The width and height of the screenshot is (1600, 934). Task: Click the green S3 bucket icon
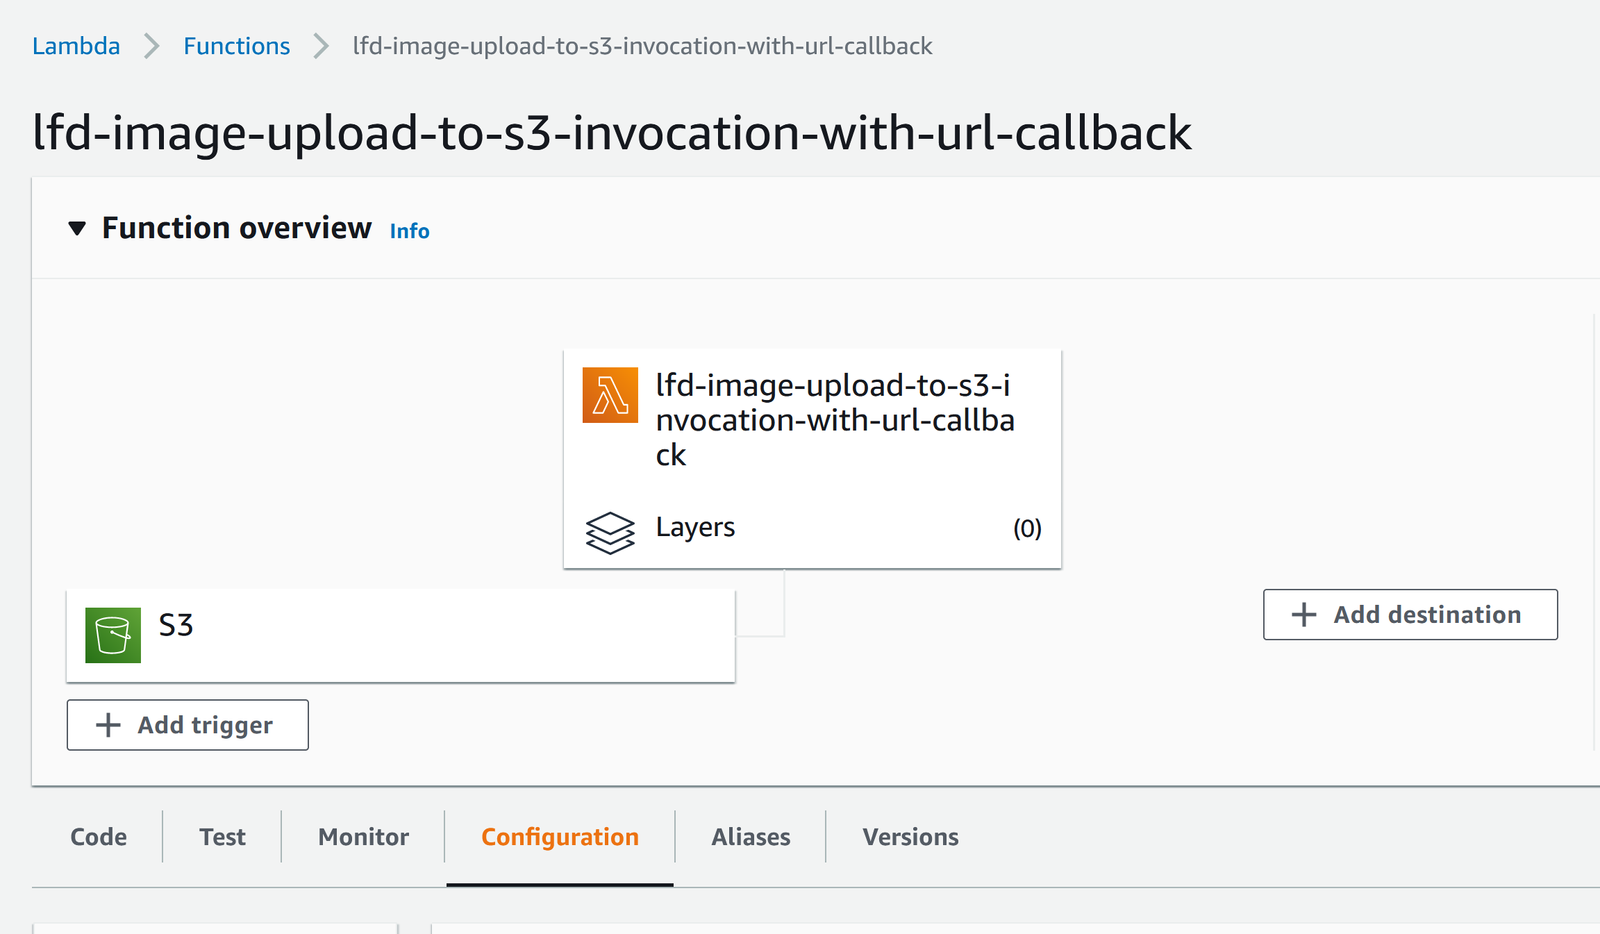pyautogui.click(x=113, y=635)
